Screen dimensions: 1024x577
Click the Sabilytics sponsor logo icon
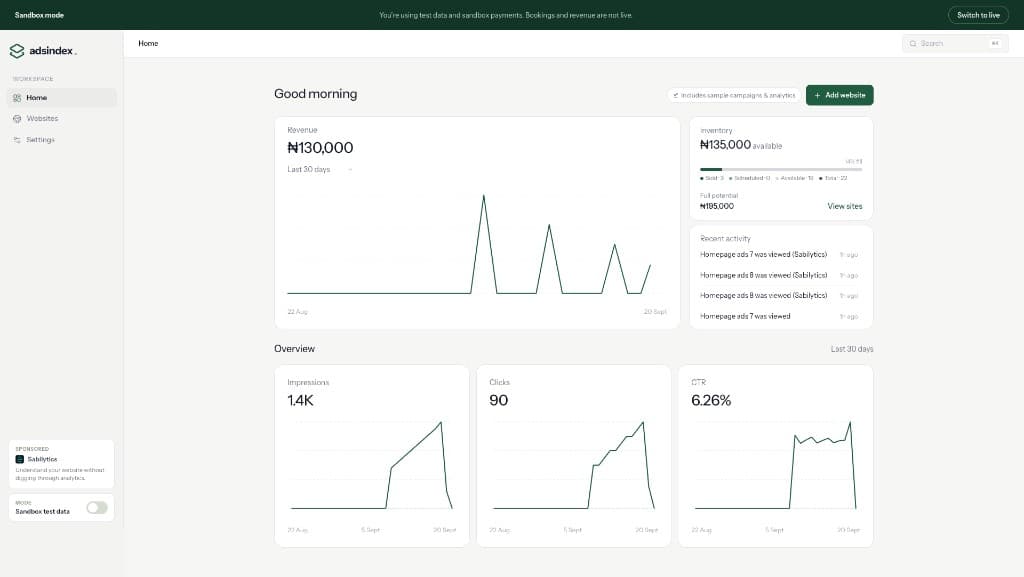click(x=20, y=460)
